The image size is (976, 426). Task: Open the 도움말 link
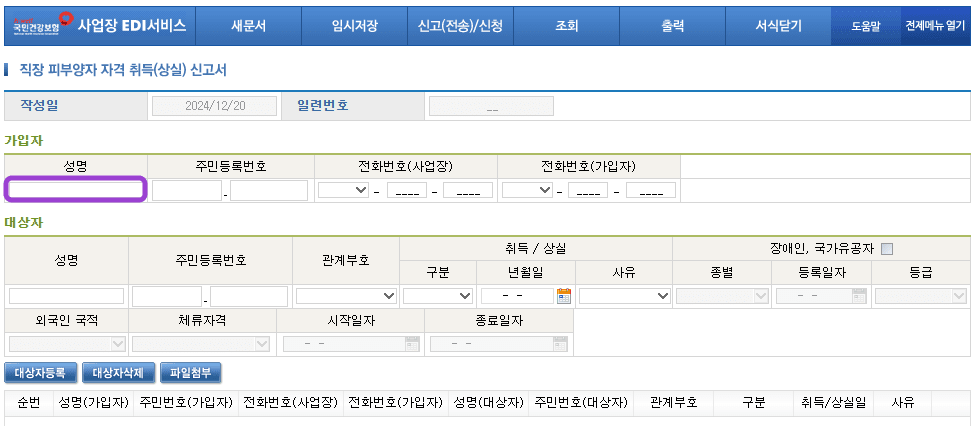(866, 26)
